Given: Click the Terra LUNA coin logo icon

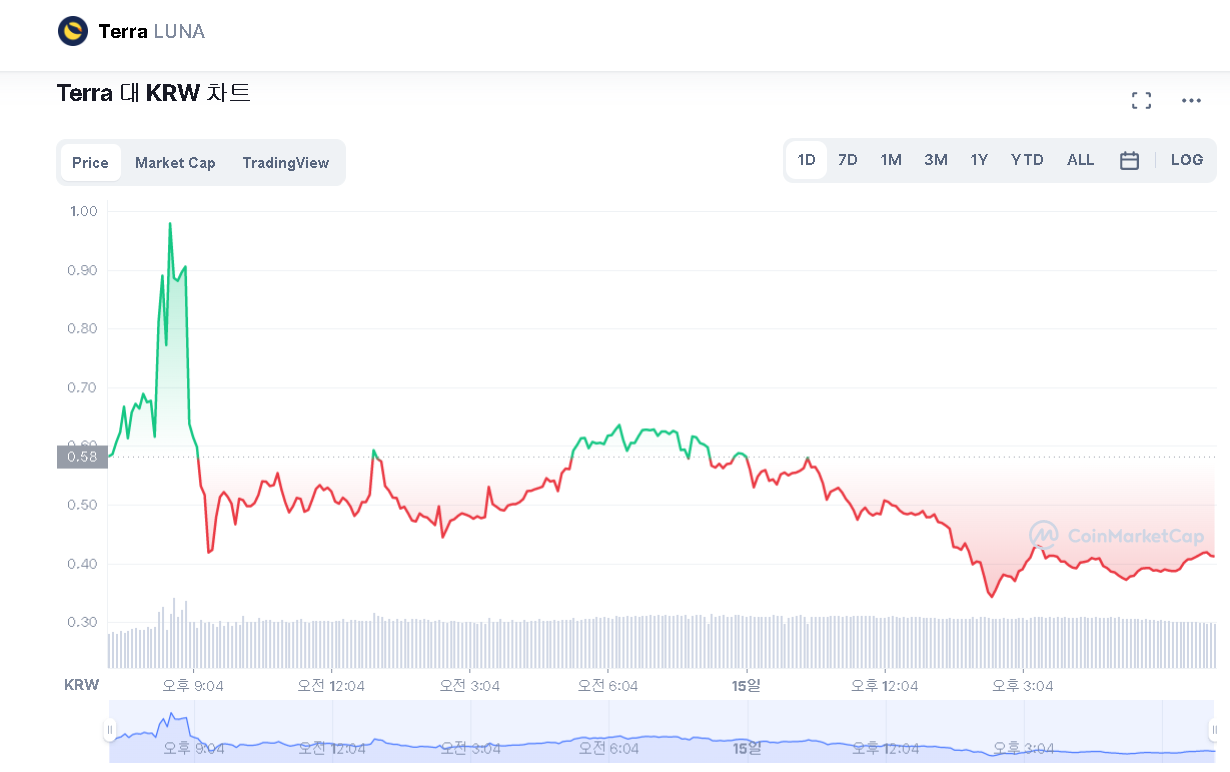Looking at the screenshot, I should [73, 32].
